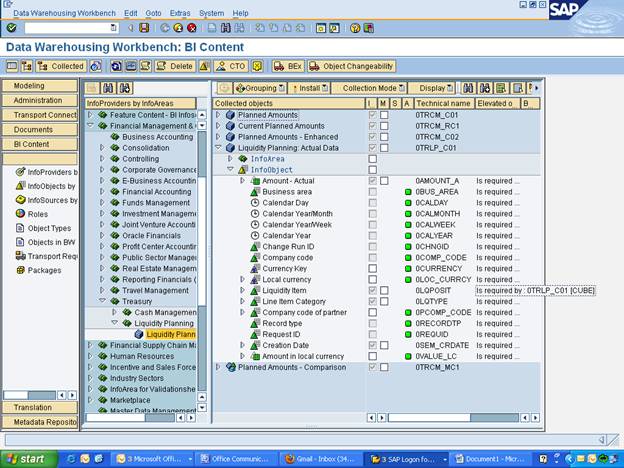
Task: Open the Help menu
Action: (x=240, y=13)
